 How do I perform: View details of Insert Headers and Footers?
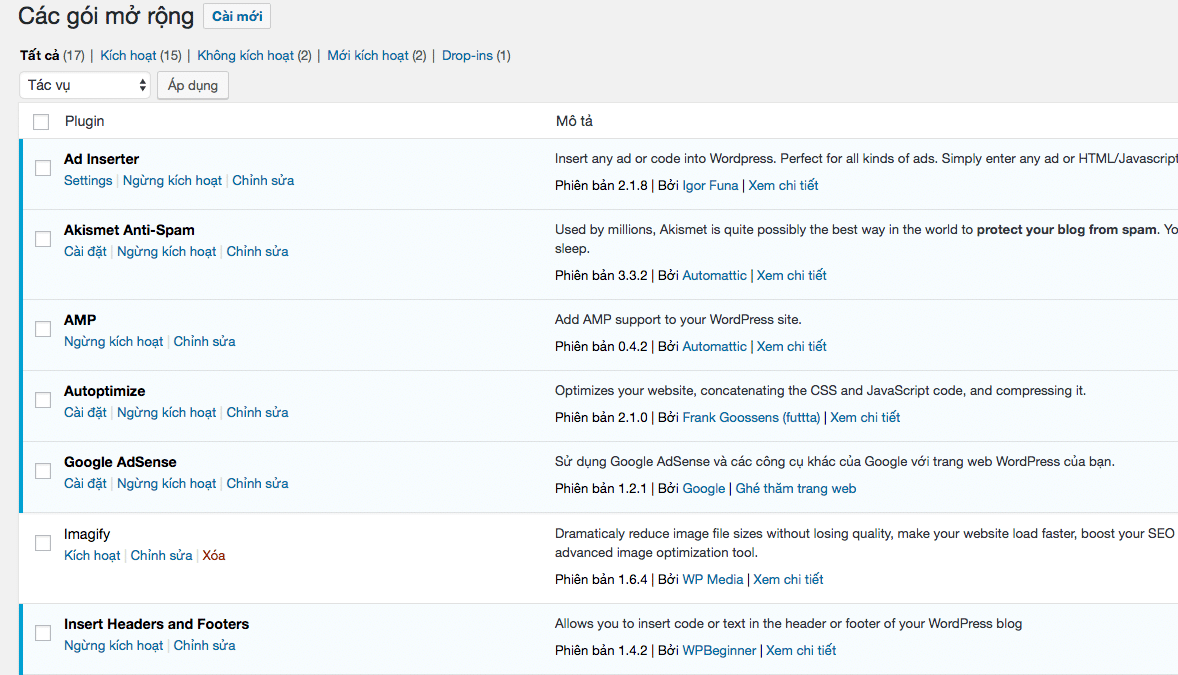click(800, 651)
